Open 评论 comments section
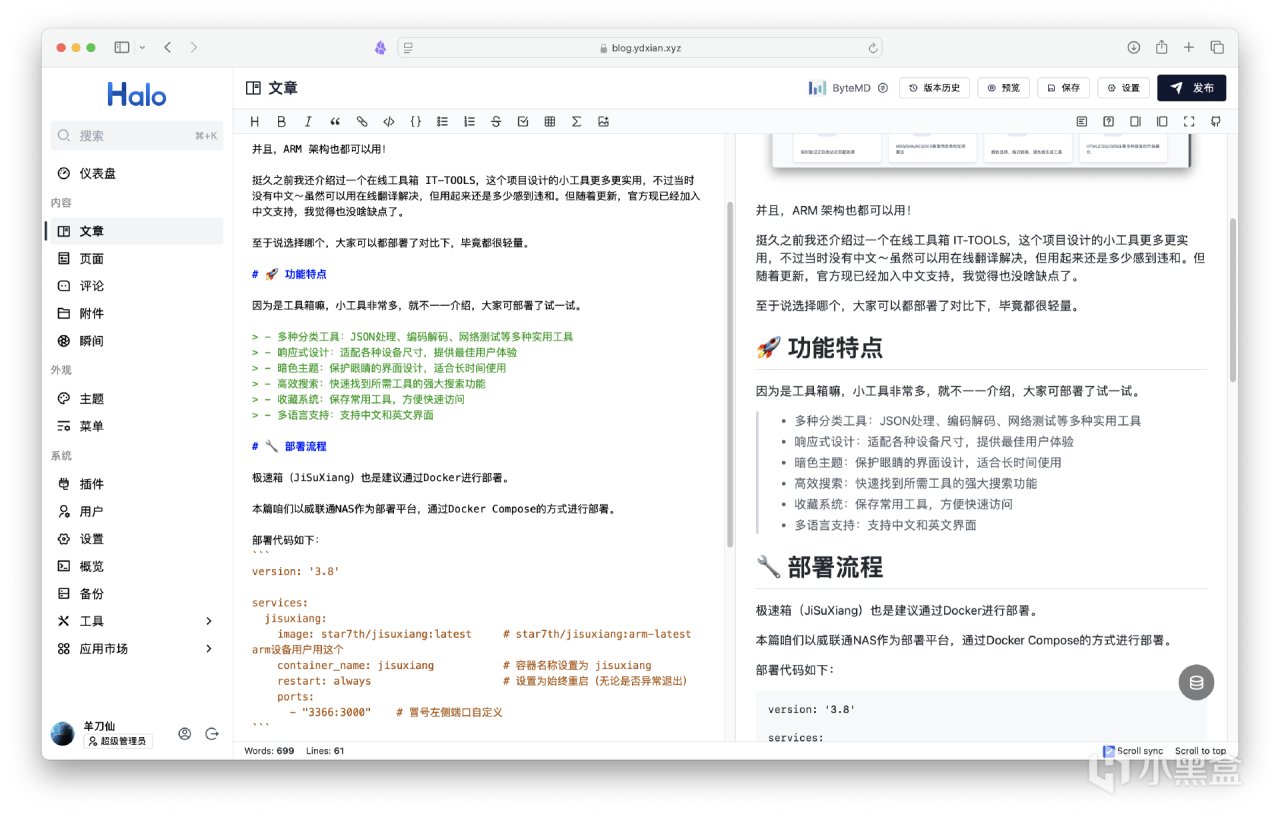Viewport: 1280px width, 815px height. pos(137,286)
